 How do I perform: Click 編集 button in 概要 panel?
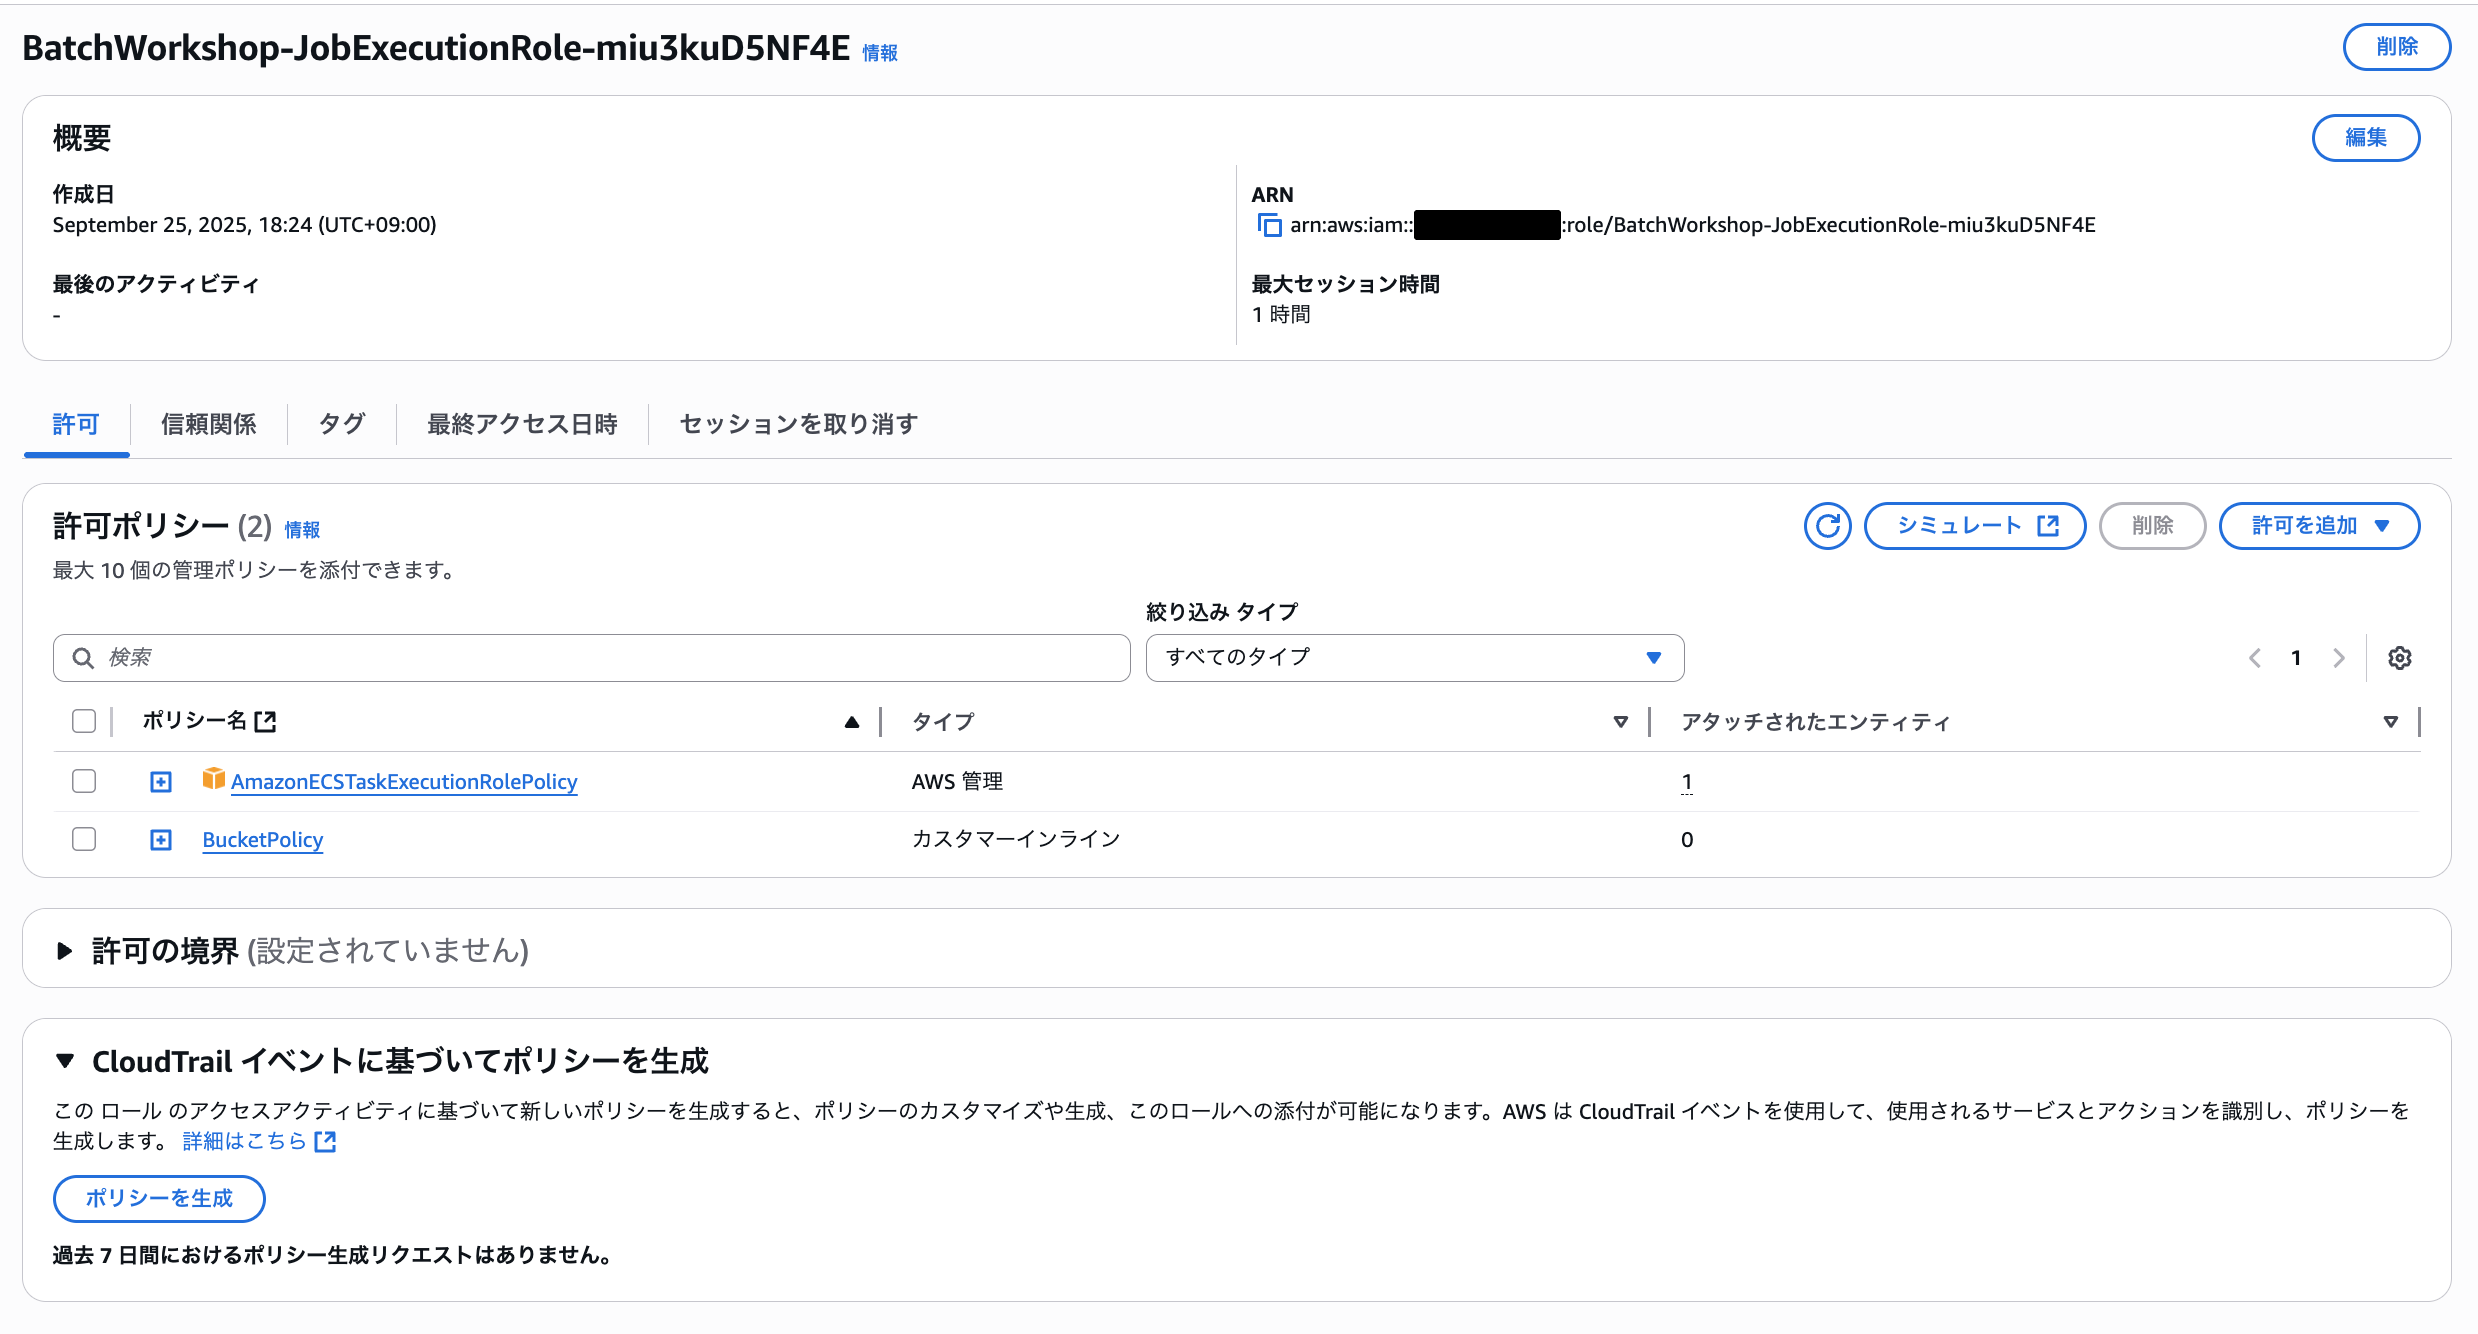click(2366, 138)
